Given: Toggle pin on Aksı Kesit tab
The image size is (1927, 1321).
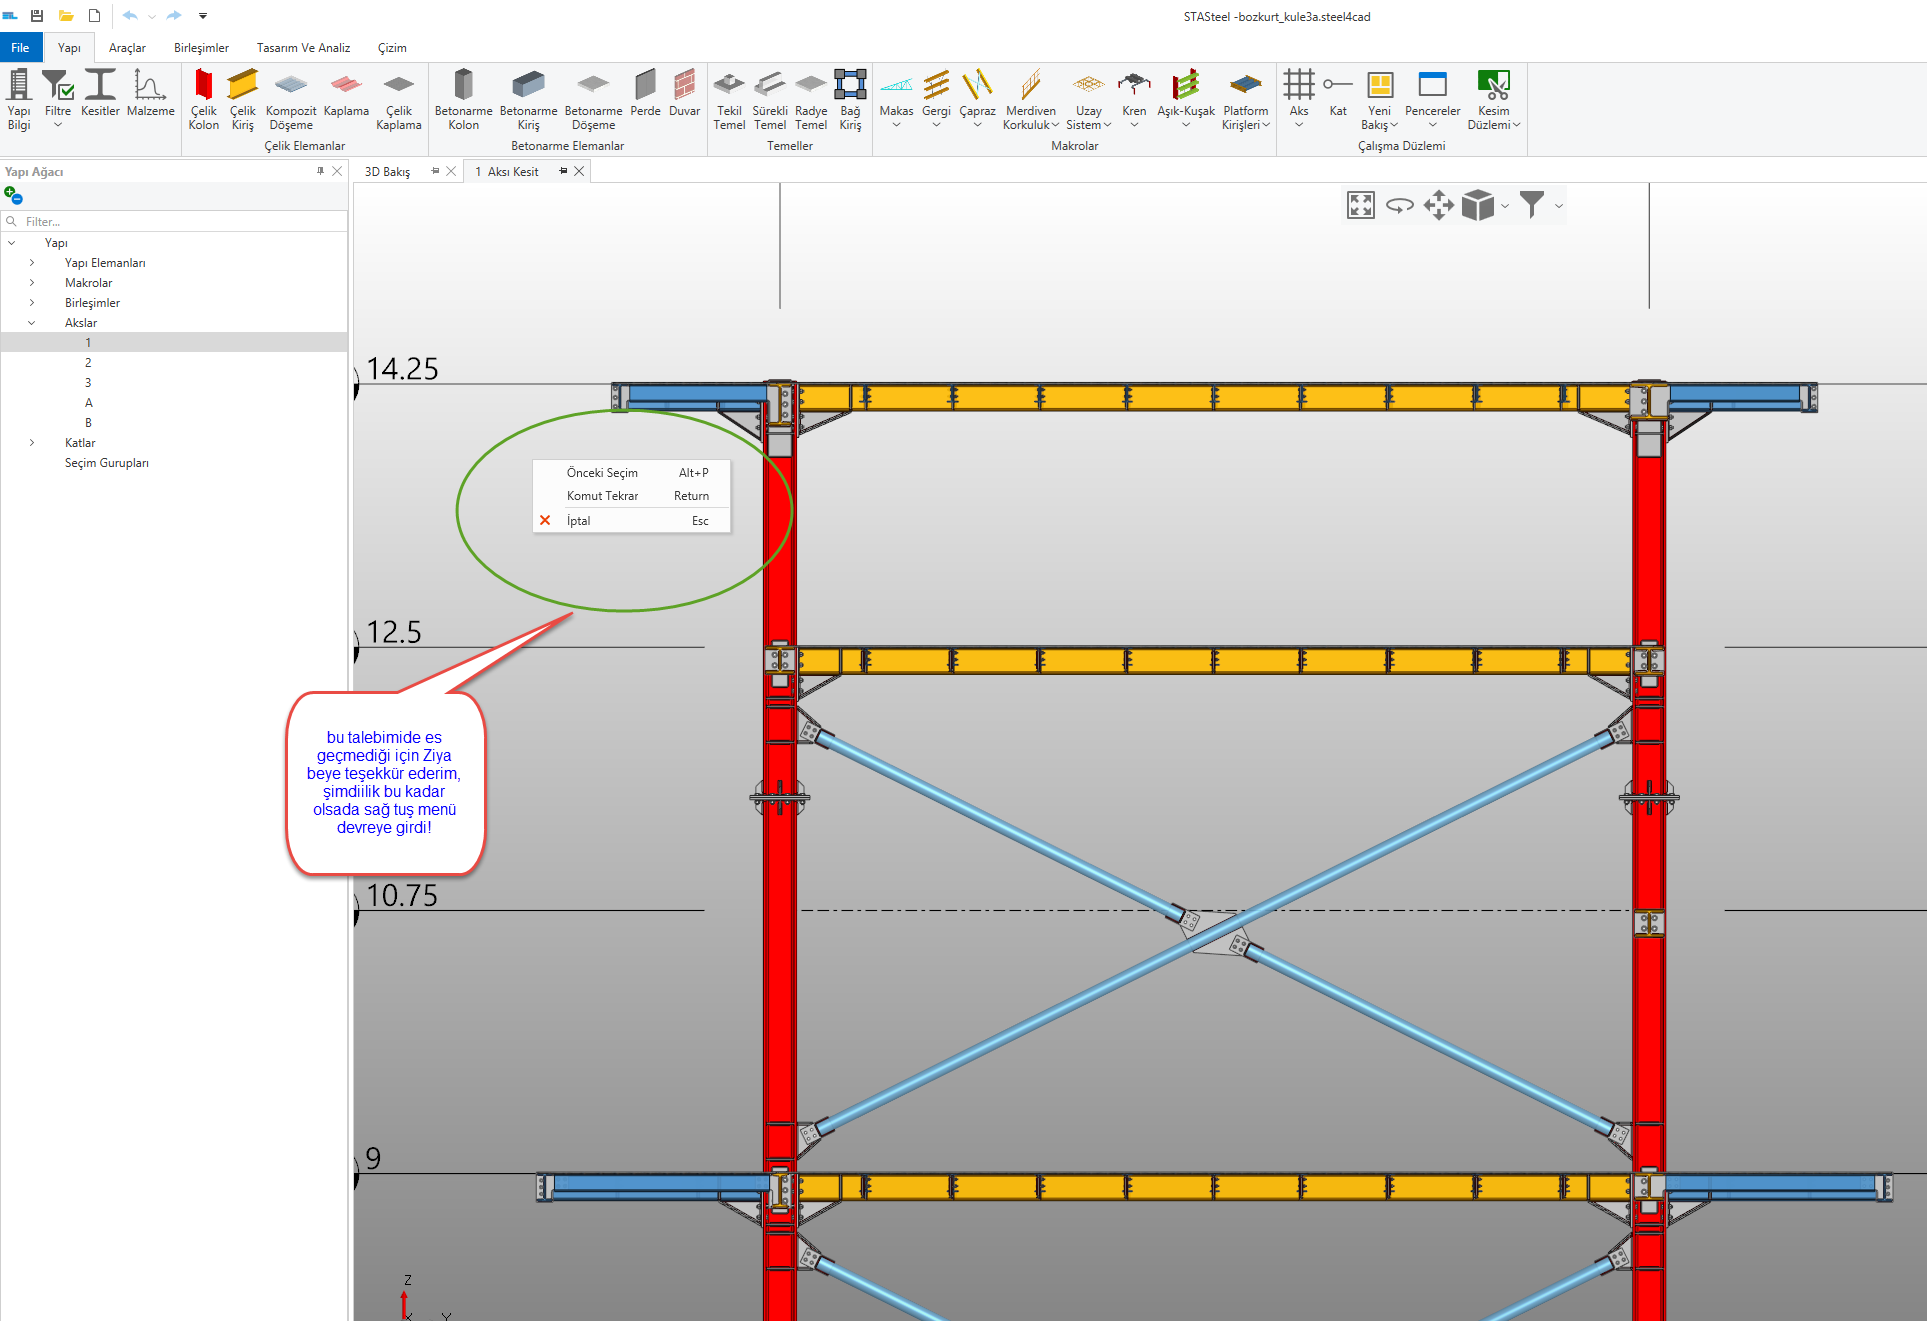Looking at the screenshot, I should pos(563,171).
